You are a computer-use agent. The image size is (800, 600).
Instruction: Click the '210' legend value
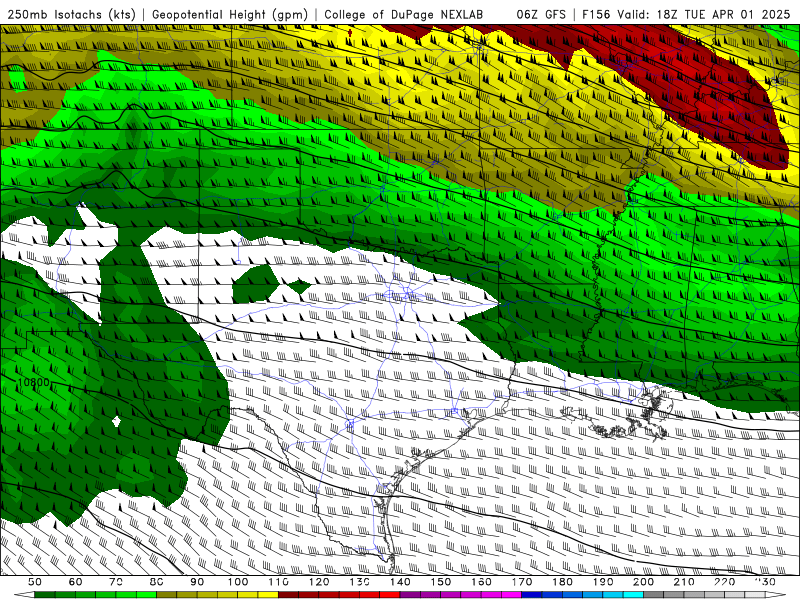(684, 582)
